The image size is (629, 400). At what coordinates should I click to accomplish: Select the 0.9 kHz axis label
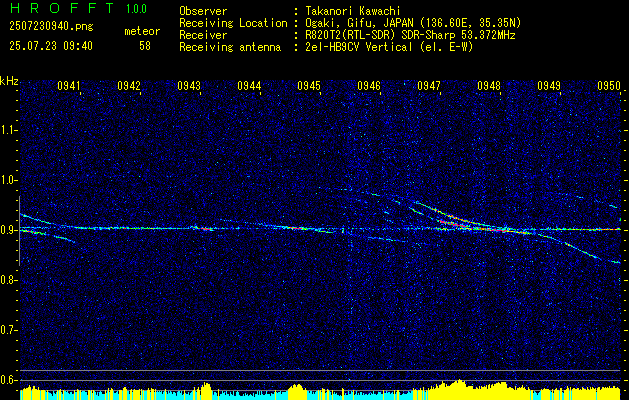coord(8,230)
